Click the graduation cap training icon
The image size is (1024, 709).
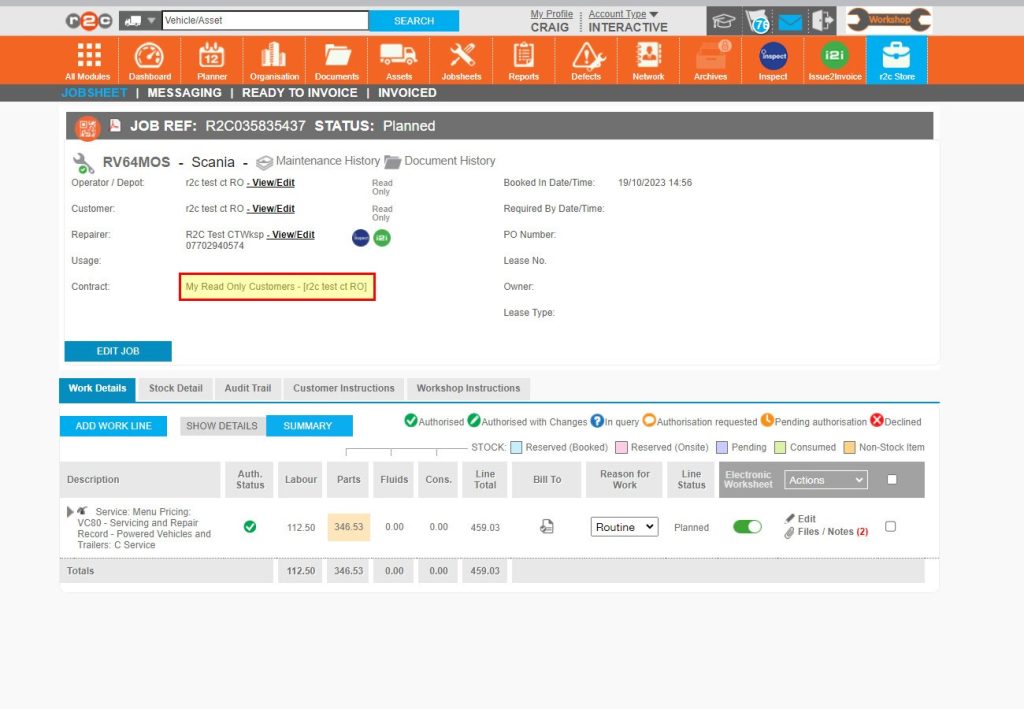(x=724, y=22)
